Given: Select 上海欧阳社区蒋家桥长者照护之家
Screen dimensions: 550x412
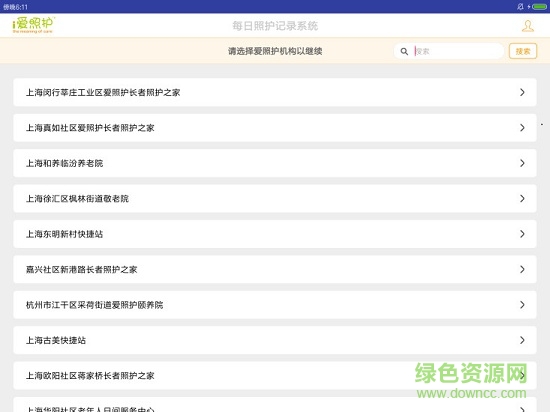Looking at the screenshot, I should 275,376.
